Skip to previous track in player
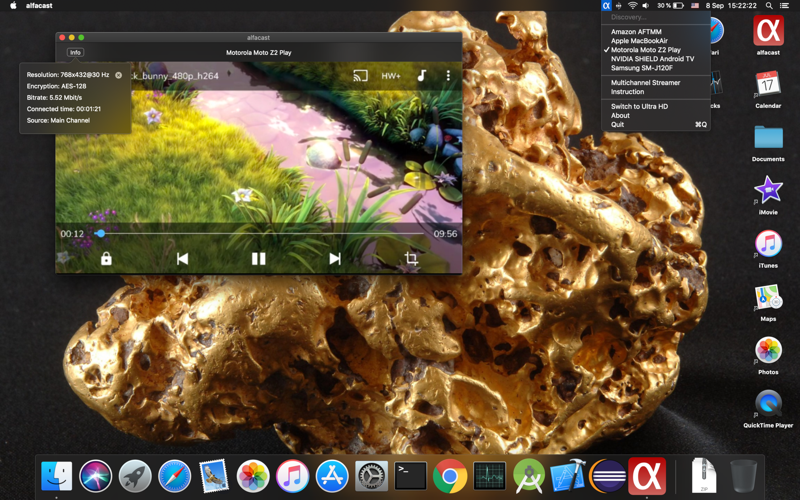The image size is (800, 500). [x=182, y=258]
